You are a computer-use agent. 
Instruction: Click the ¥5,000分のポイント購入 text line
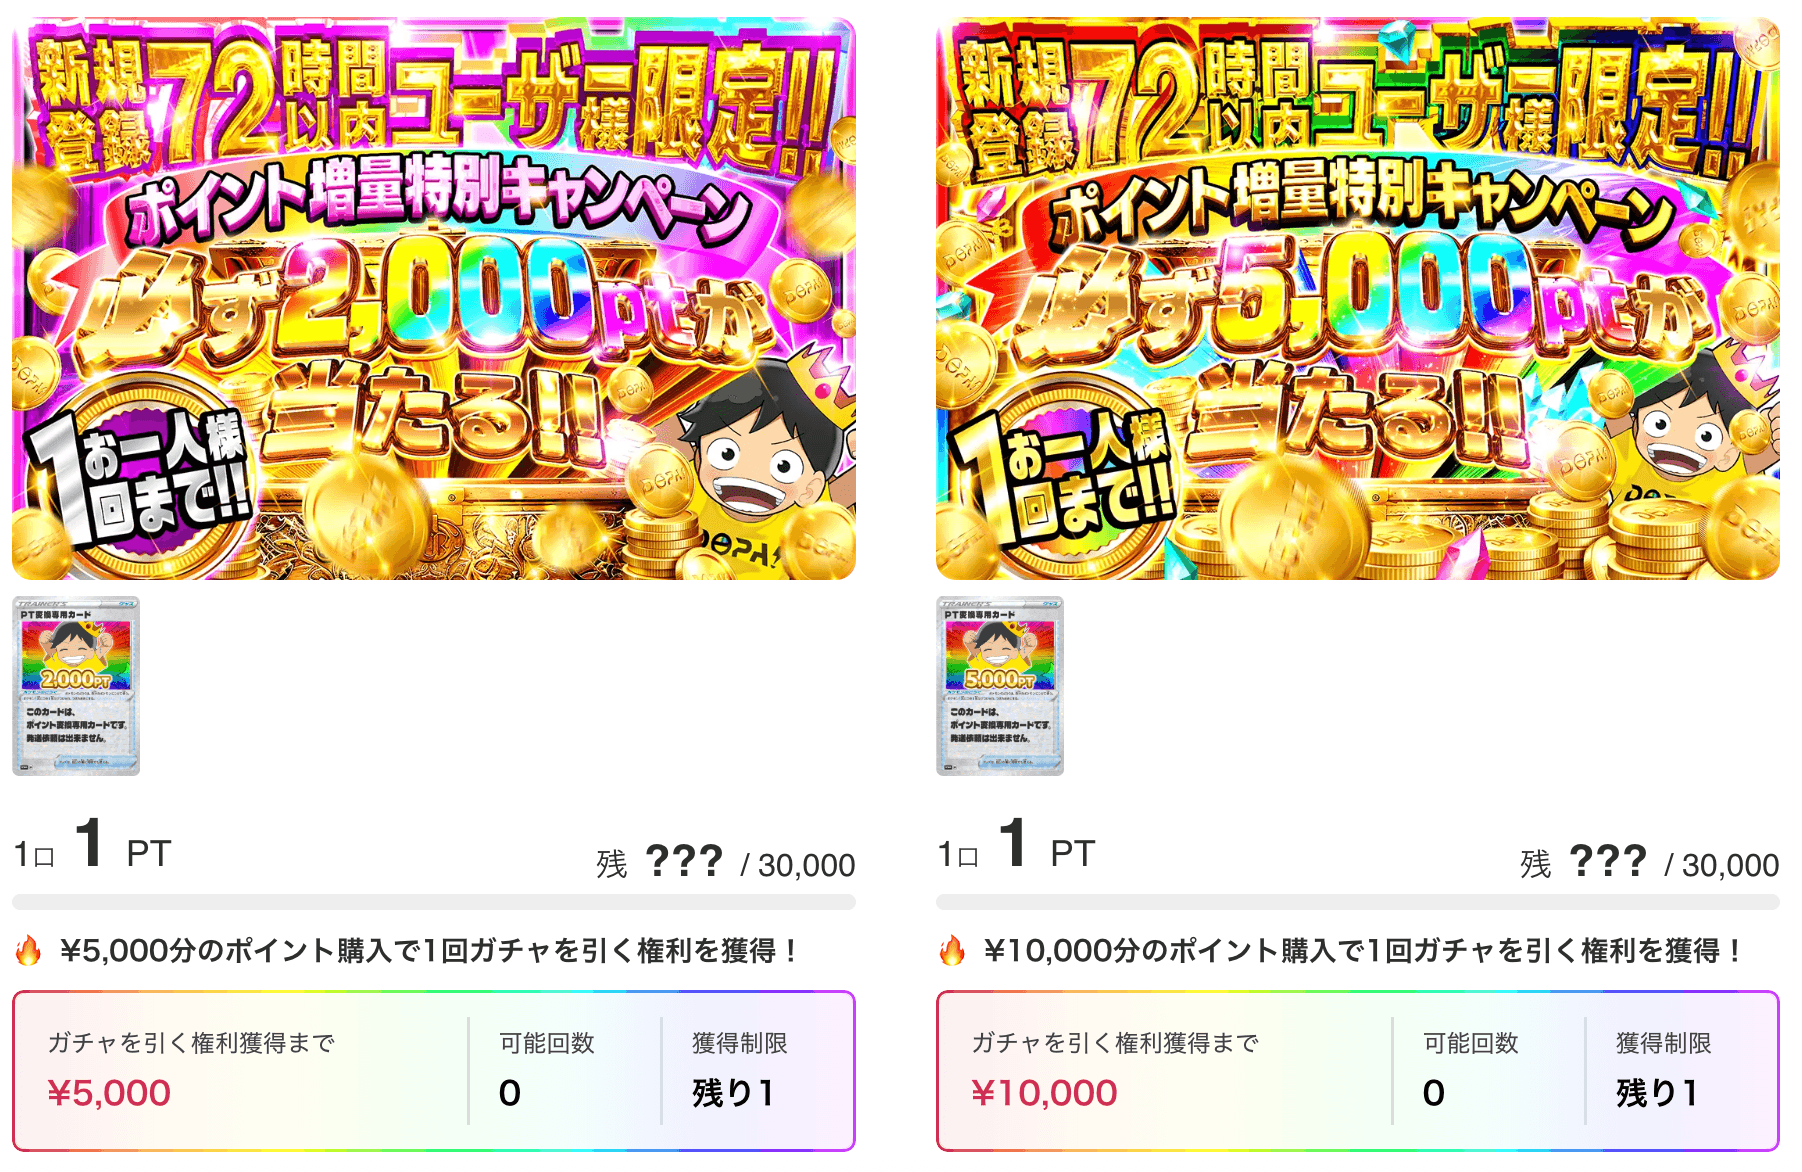point(428,950)
